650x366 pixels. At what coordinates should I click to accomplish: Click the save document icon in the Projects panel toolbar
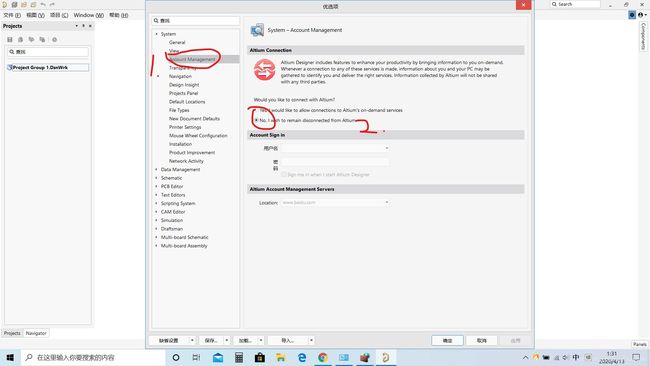(x=10, y=40)
